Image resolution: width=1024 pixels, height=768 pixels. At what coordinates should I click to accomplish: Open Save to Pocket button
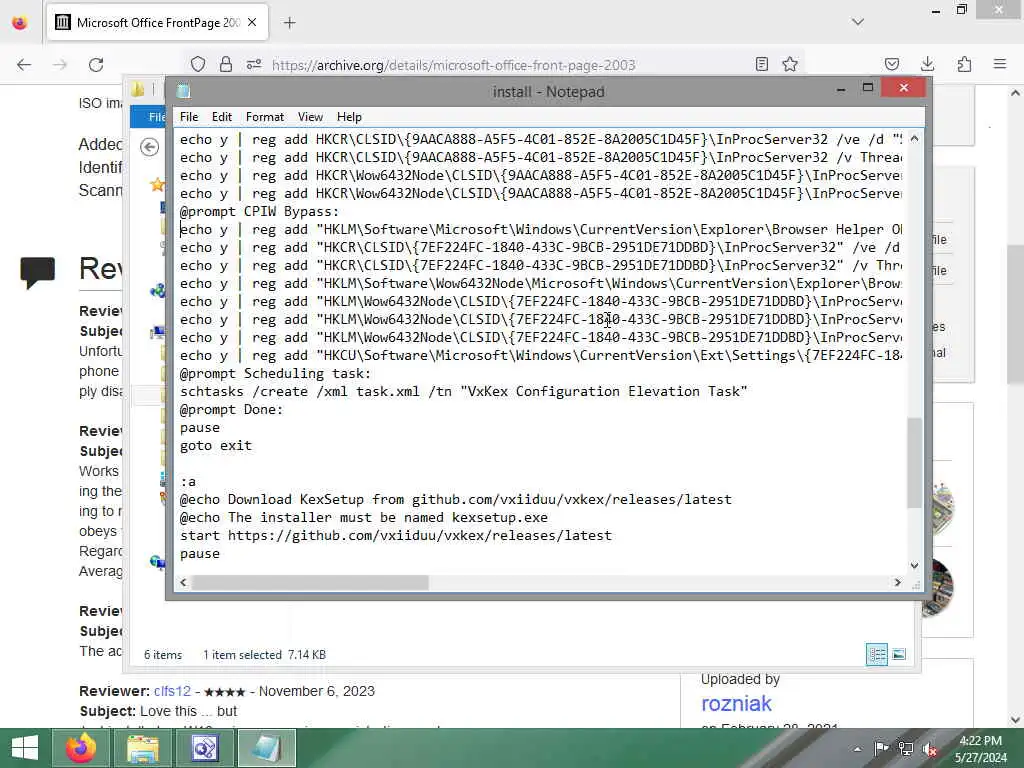(x=892, y=64)
